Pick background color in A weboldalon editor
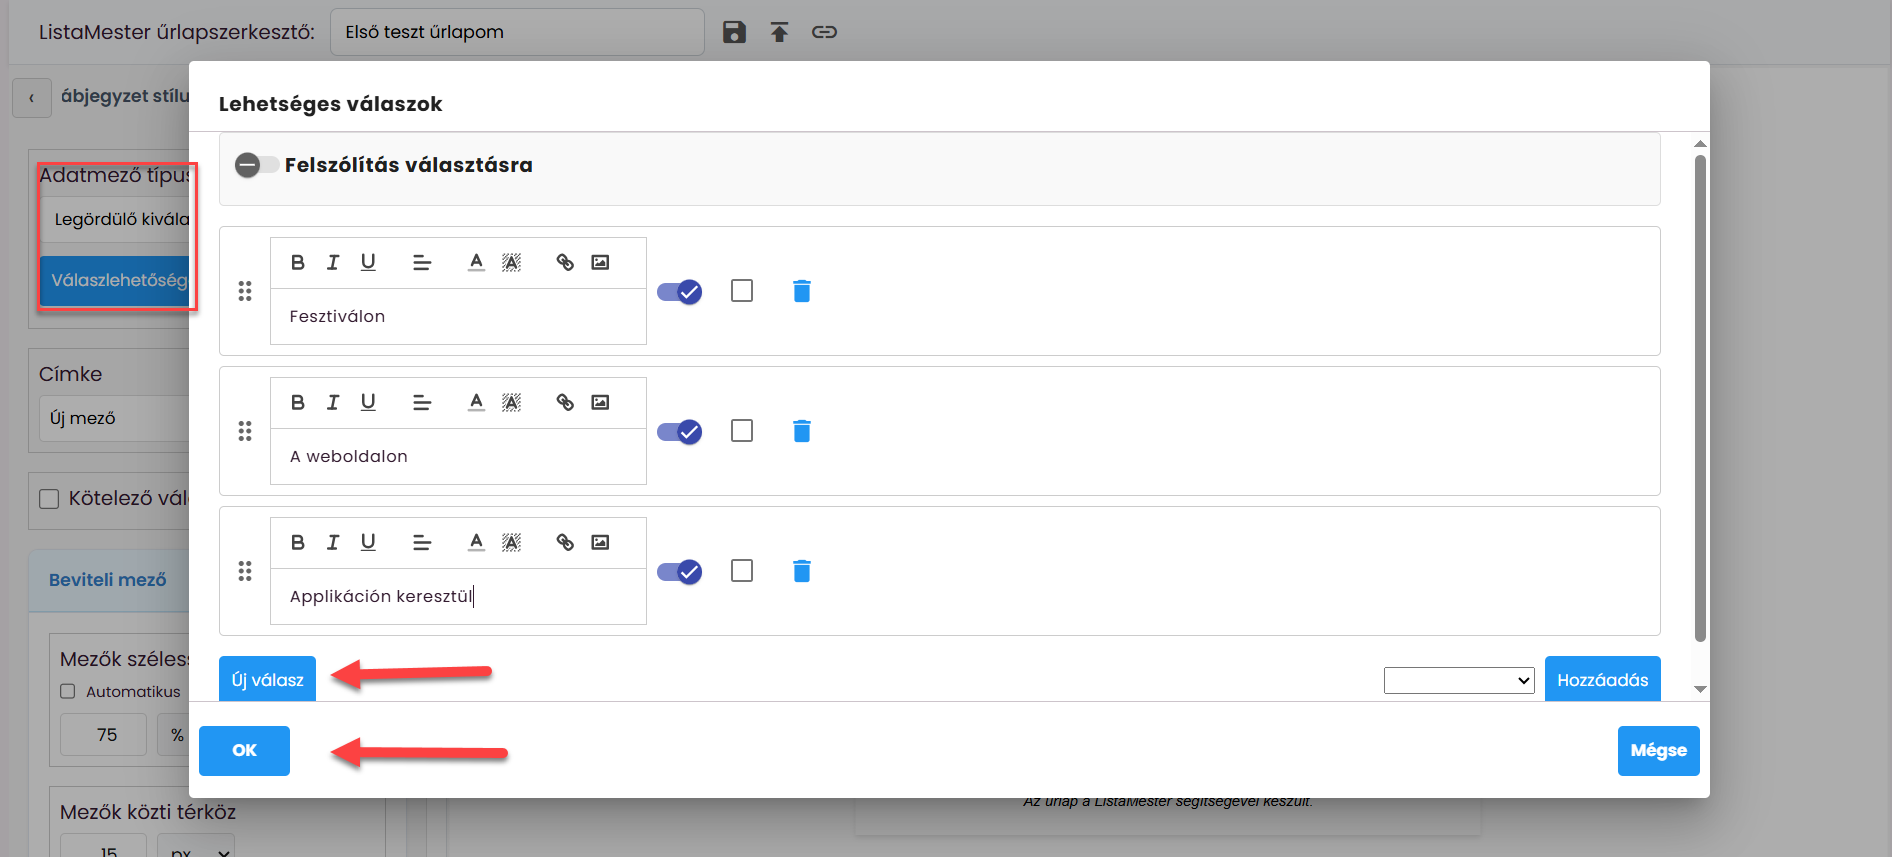 coord(511,402)
